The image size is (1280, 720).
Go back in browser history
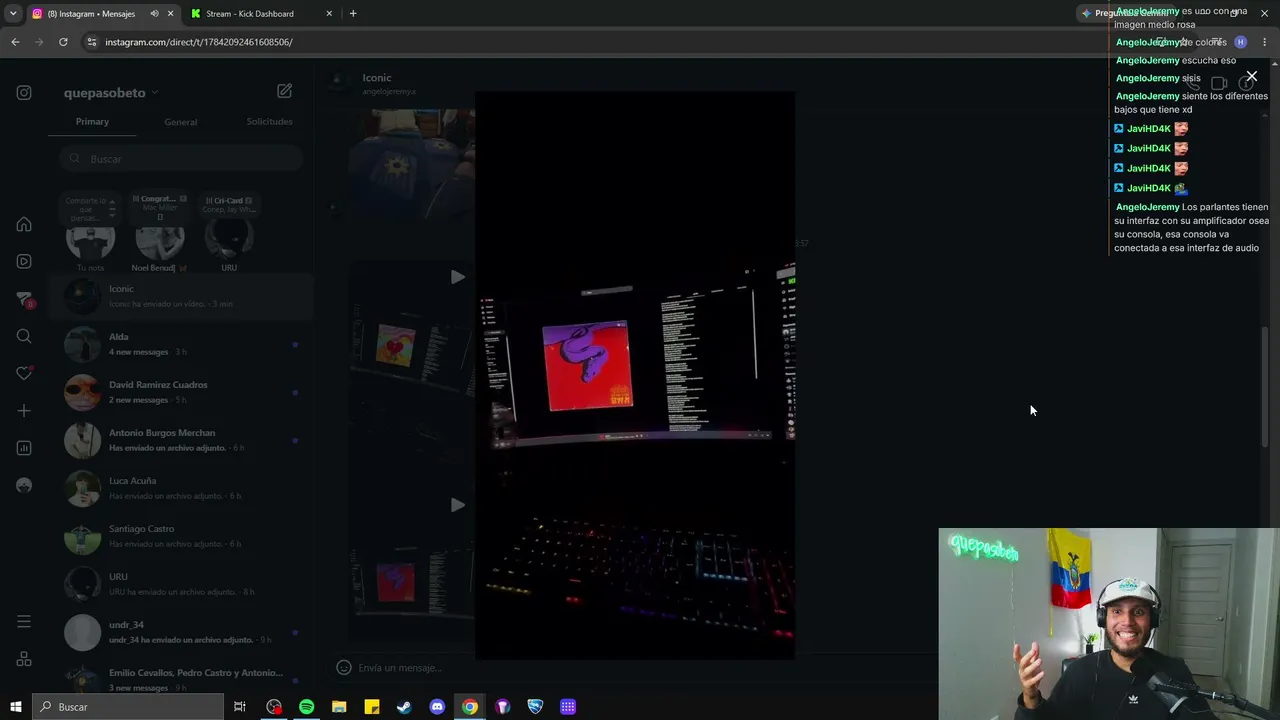[x=15, y=42]
